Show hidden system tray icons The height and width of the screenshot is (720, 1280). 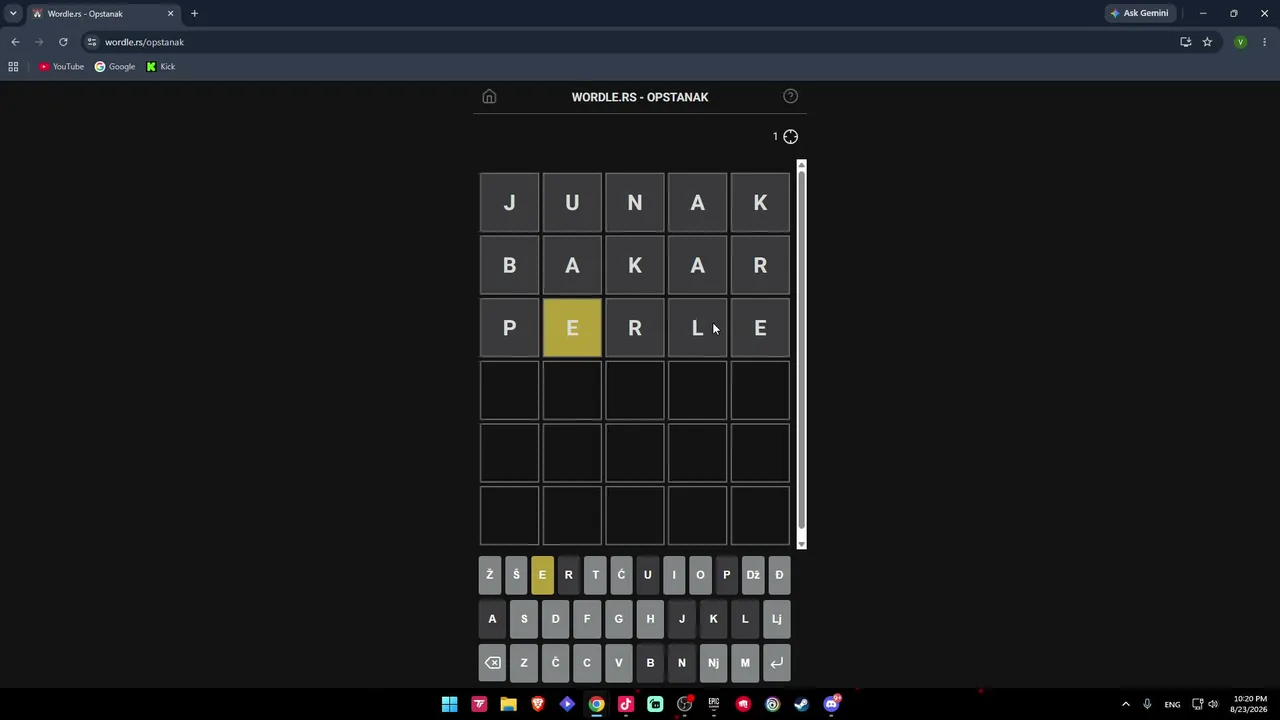[1125, 704]
